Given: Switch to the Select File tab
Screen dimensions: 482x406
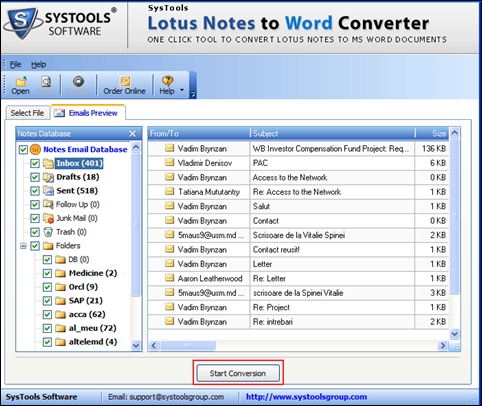Looking at the screenshot, I should [27, 113].
